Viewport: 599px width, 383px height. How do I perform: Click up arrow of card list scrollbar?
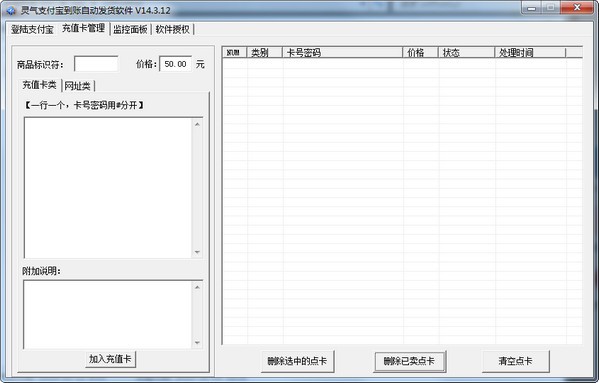[x=197, y=124]
